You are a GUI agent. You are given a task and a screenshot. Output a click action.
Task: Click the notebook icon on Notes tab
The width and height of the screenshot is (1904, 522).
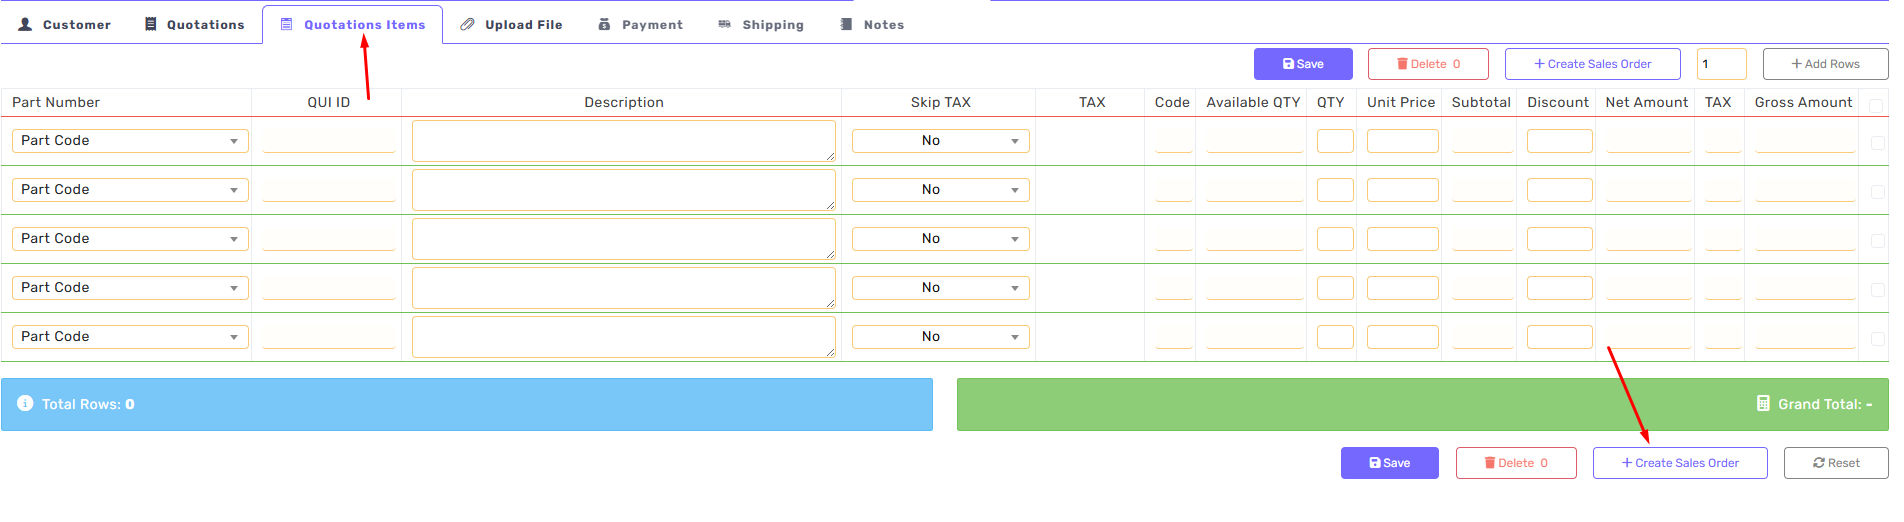click(x=846, y=24)
